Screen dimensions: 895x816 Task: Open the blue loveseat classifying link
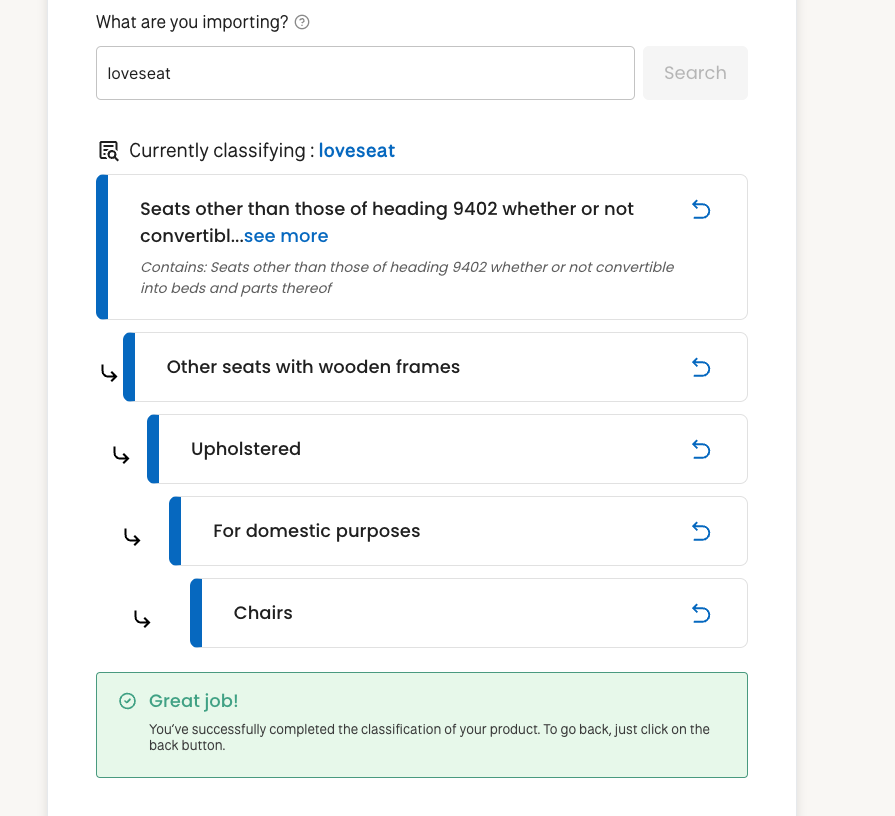click(x=357, y=151)
